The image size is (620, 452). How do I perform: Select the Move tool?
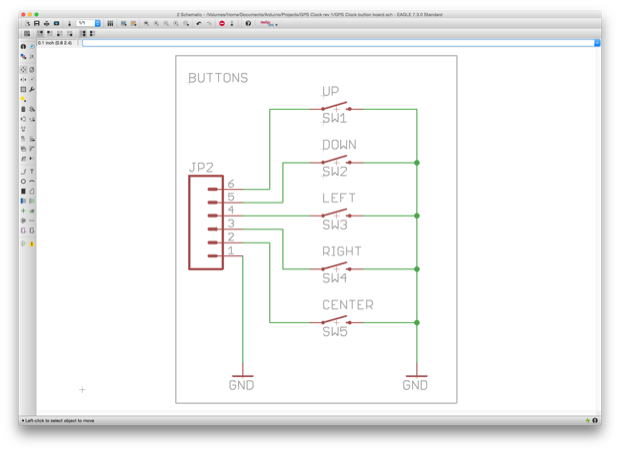[x=23, y=70]
